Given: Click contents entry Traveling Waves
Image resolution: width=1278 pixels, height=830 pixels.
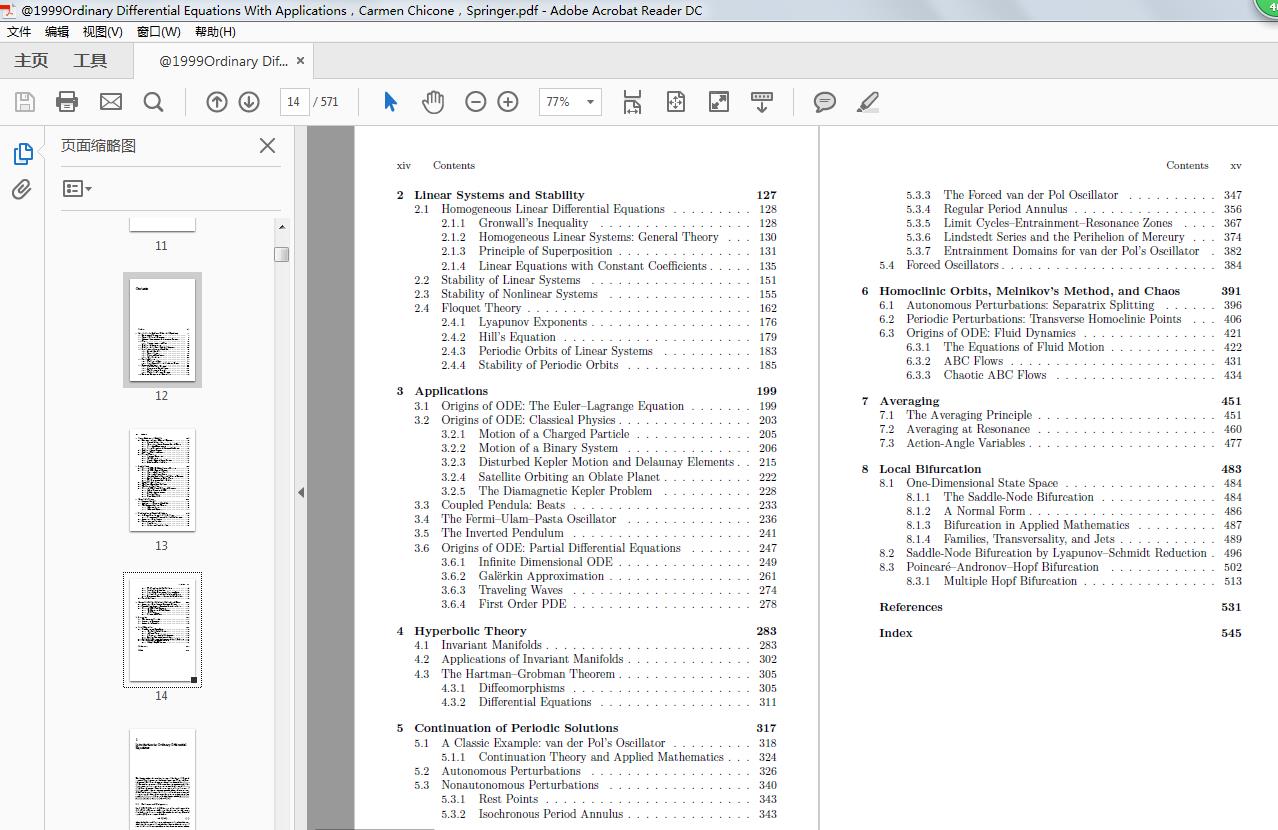Looking at the screenshot, I should [520, 590].
